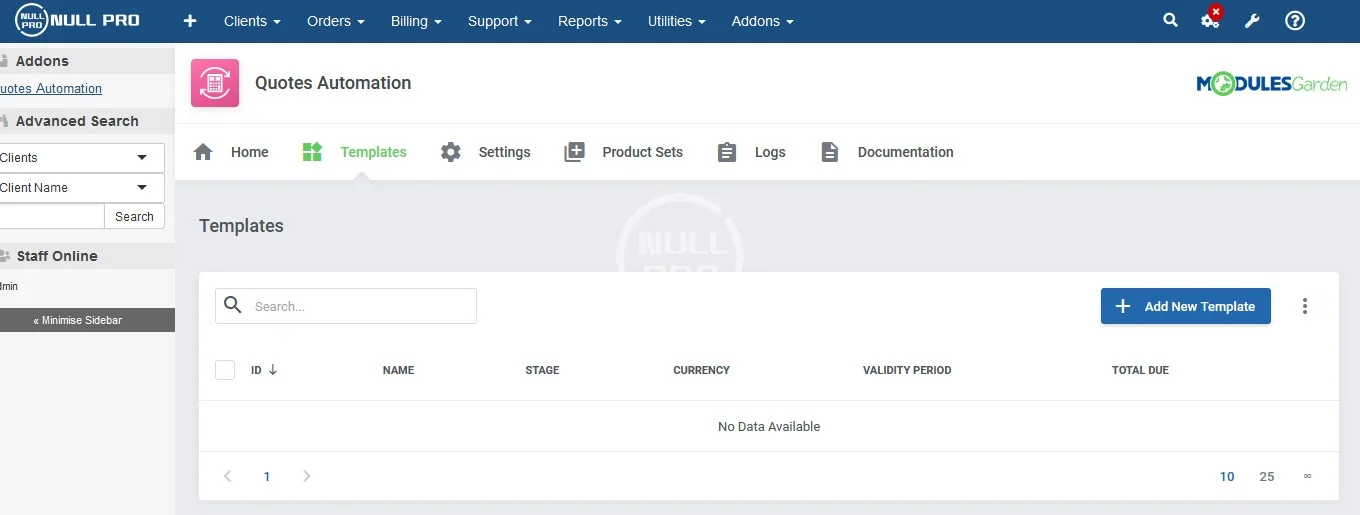Expand the Billing menu in navigation bar
The height and width of the screenshot is (515, 1360).
click(415, 21)
